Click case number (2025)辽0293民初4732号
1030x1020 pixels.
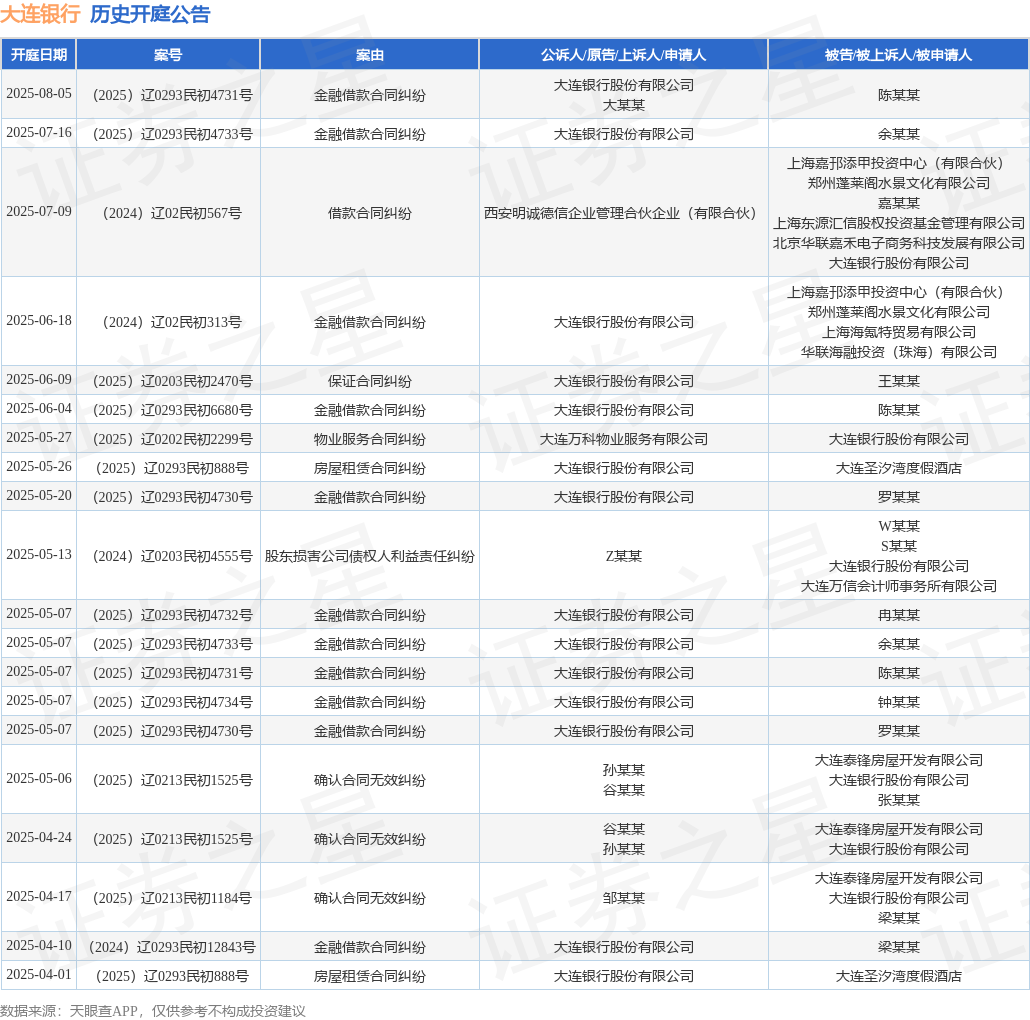coord(168,615)
